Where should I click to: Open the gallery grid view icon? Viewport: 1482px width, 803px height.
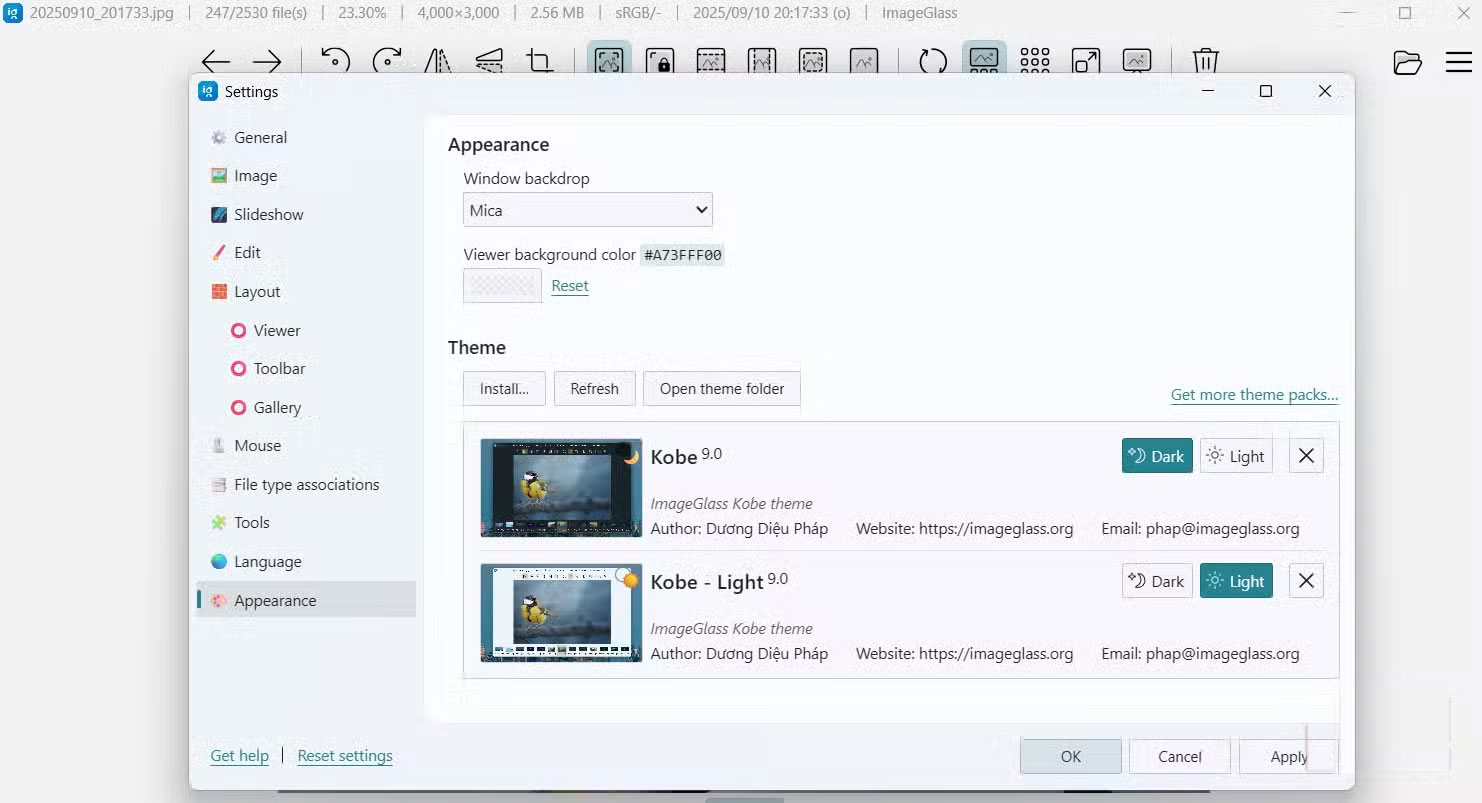[1035, 60]
